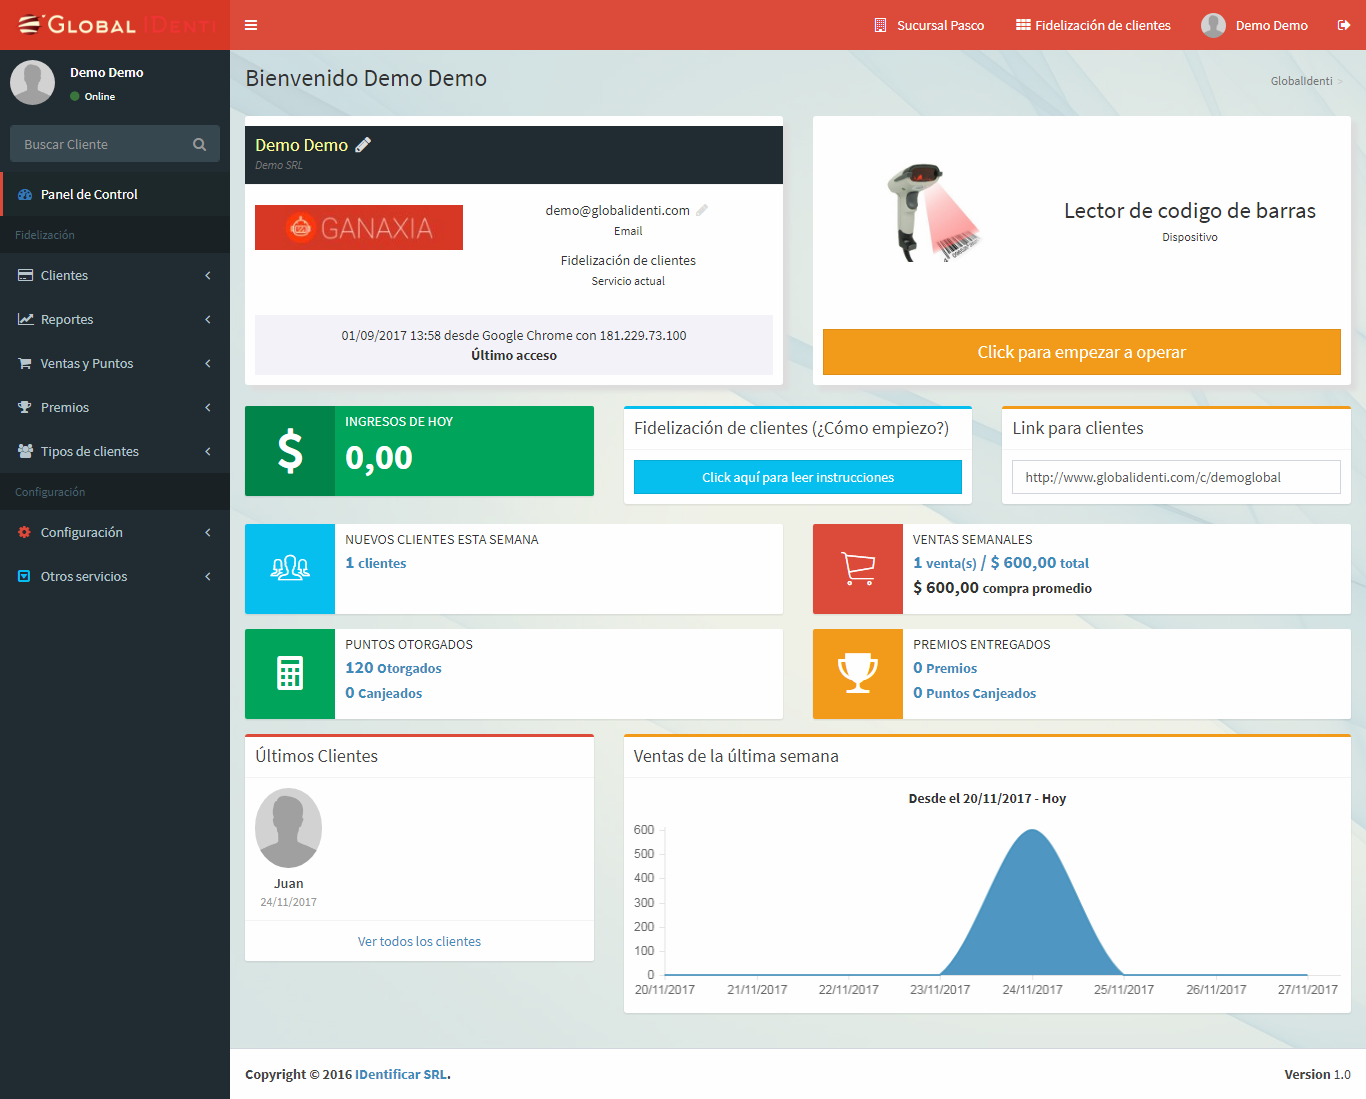1366x1099 pixels.
Task: Expand the Configuración sidebar menu
Action: coord(115,532)
